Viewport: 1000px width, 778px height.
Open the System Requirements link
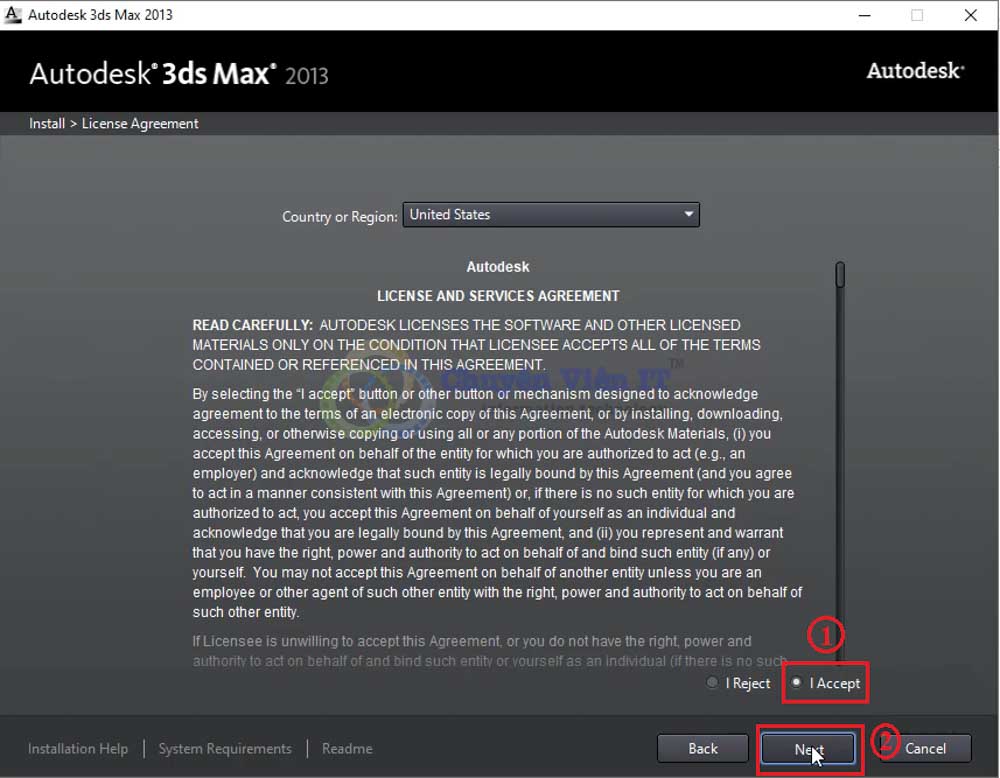tap(225, 749)
